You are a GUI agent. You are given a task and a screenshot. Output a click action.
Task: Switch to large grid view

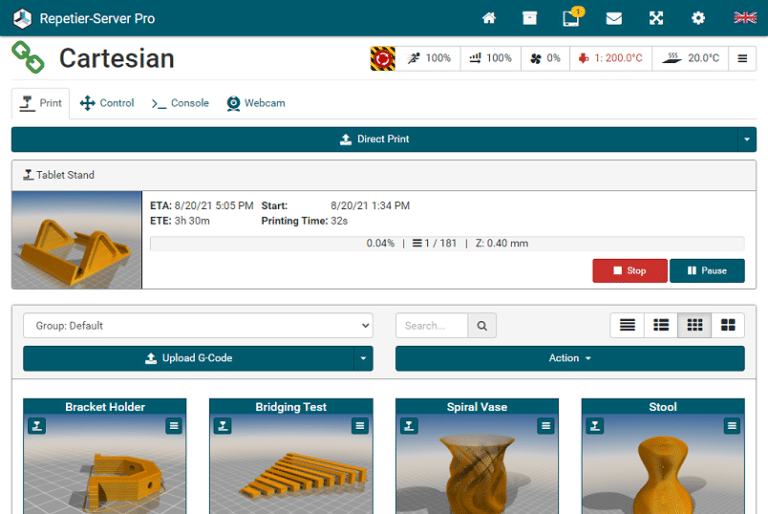[728, 325]
